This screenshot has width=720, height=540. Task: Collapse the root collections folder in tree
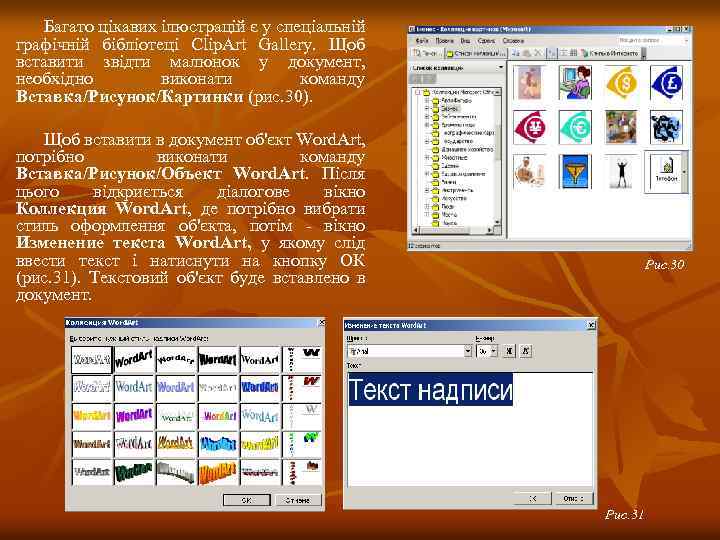(x=418, y=92)
